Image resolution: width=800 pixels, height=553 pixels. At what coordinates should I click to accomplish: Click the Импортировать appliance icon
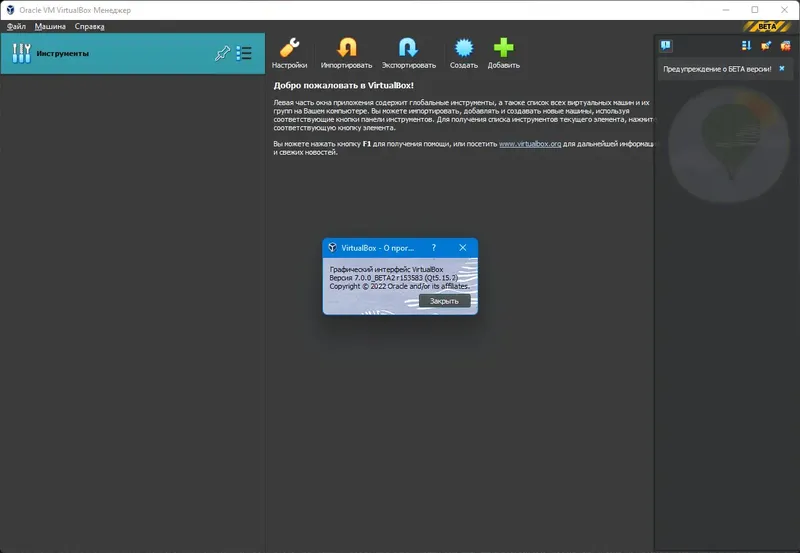click(x=346, y=53)
